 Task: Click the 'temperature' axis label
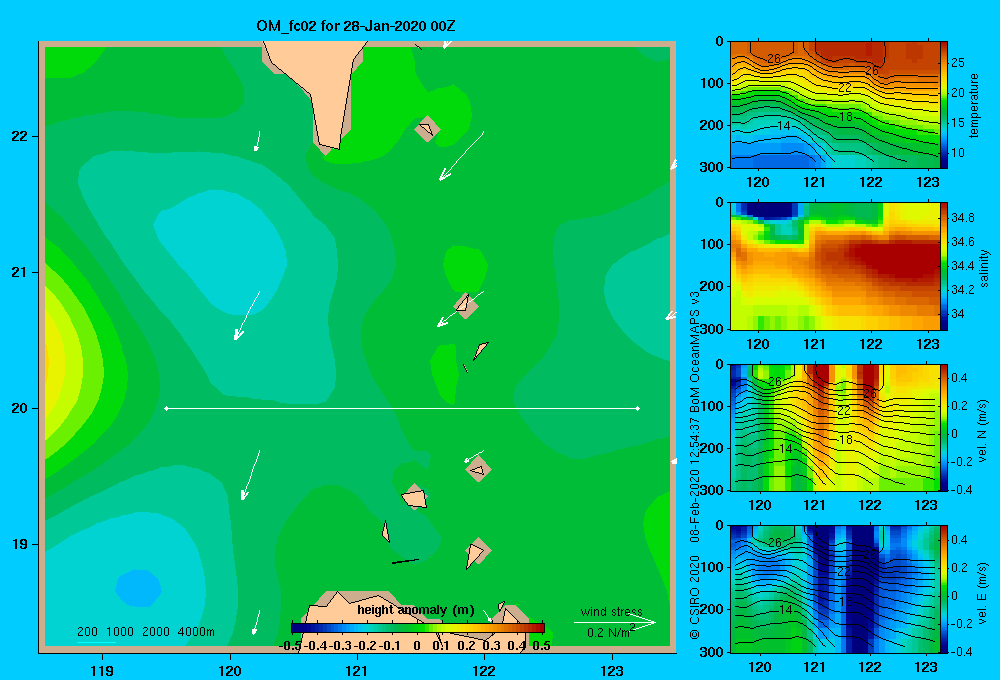pos(974,105)
